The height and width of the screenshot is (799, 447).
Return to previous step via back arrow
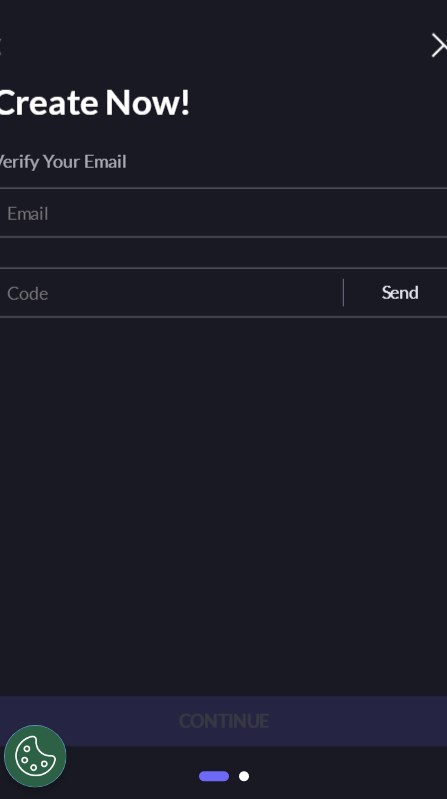point(1,46)
